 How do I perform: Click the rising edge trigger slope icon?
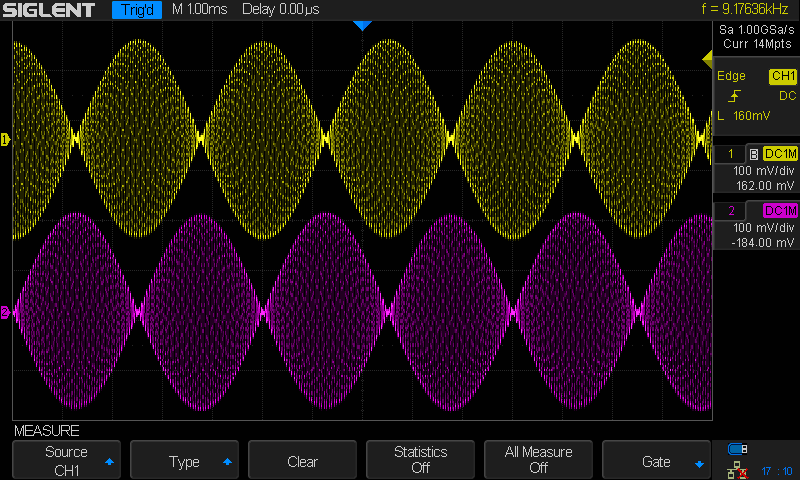click(x=735, y=96)
